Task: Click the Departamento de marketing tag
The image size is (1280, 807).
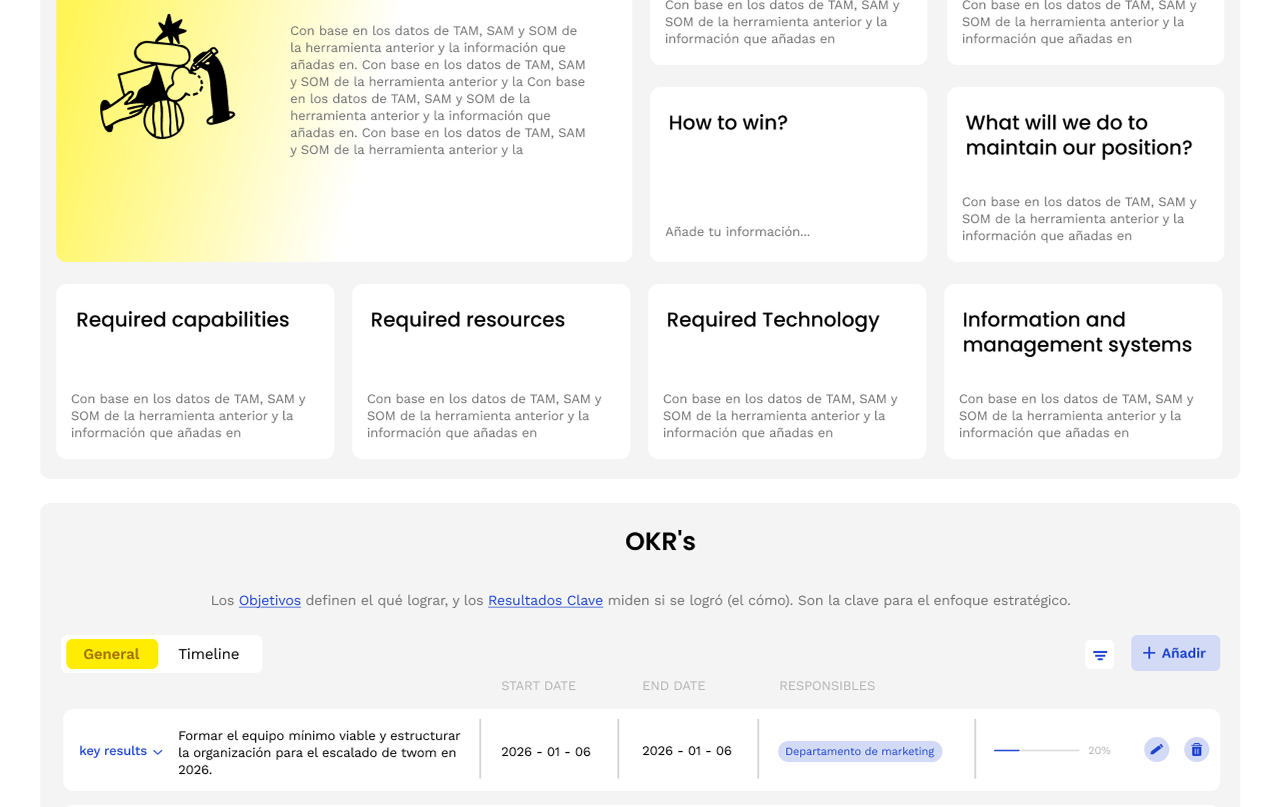Action: (x=859, y=751)
